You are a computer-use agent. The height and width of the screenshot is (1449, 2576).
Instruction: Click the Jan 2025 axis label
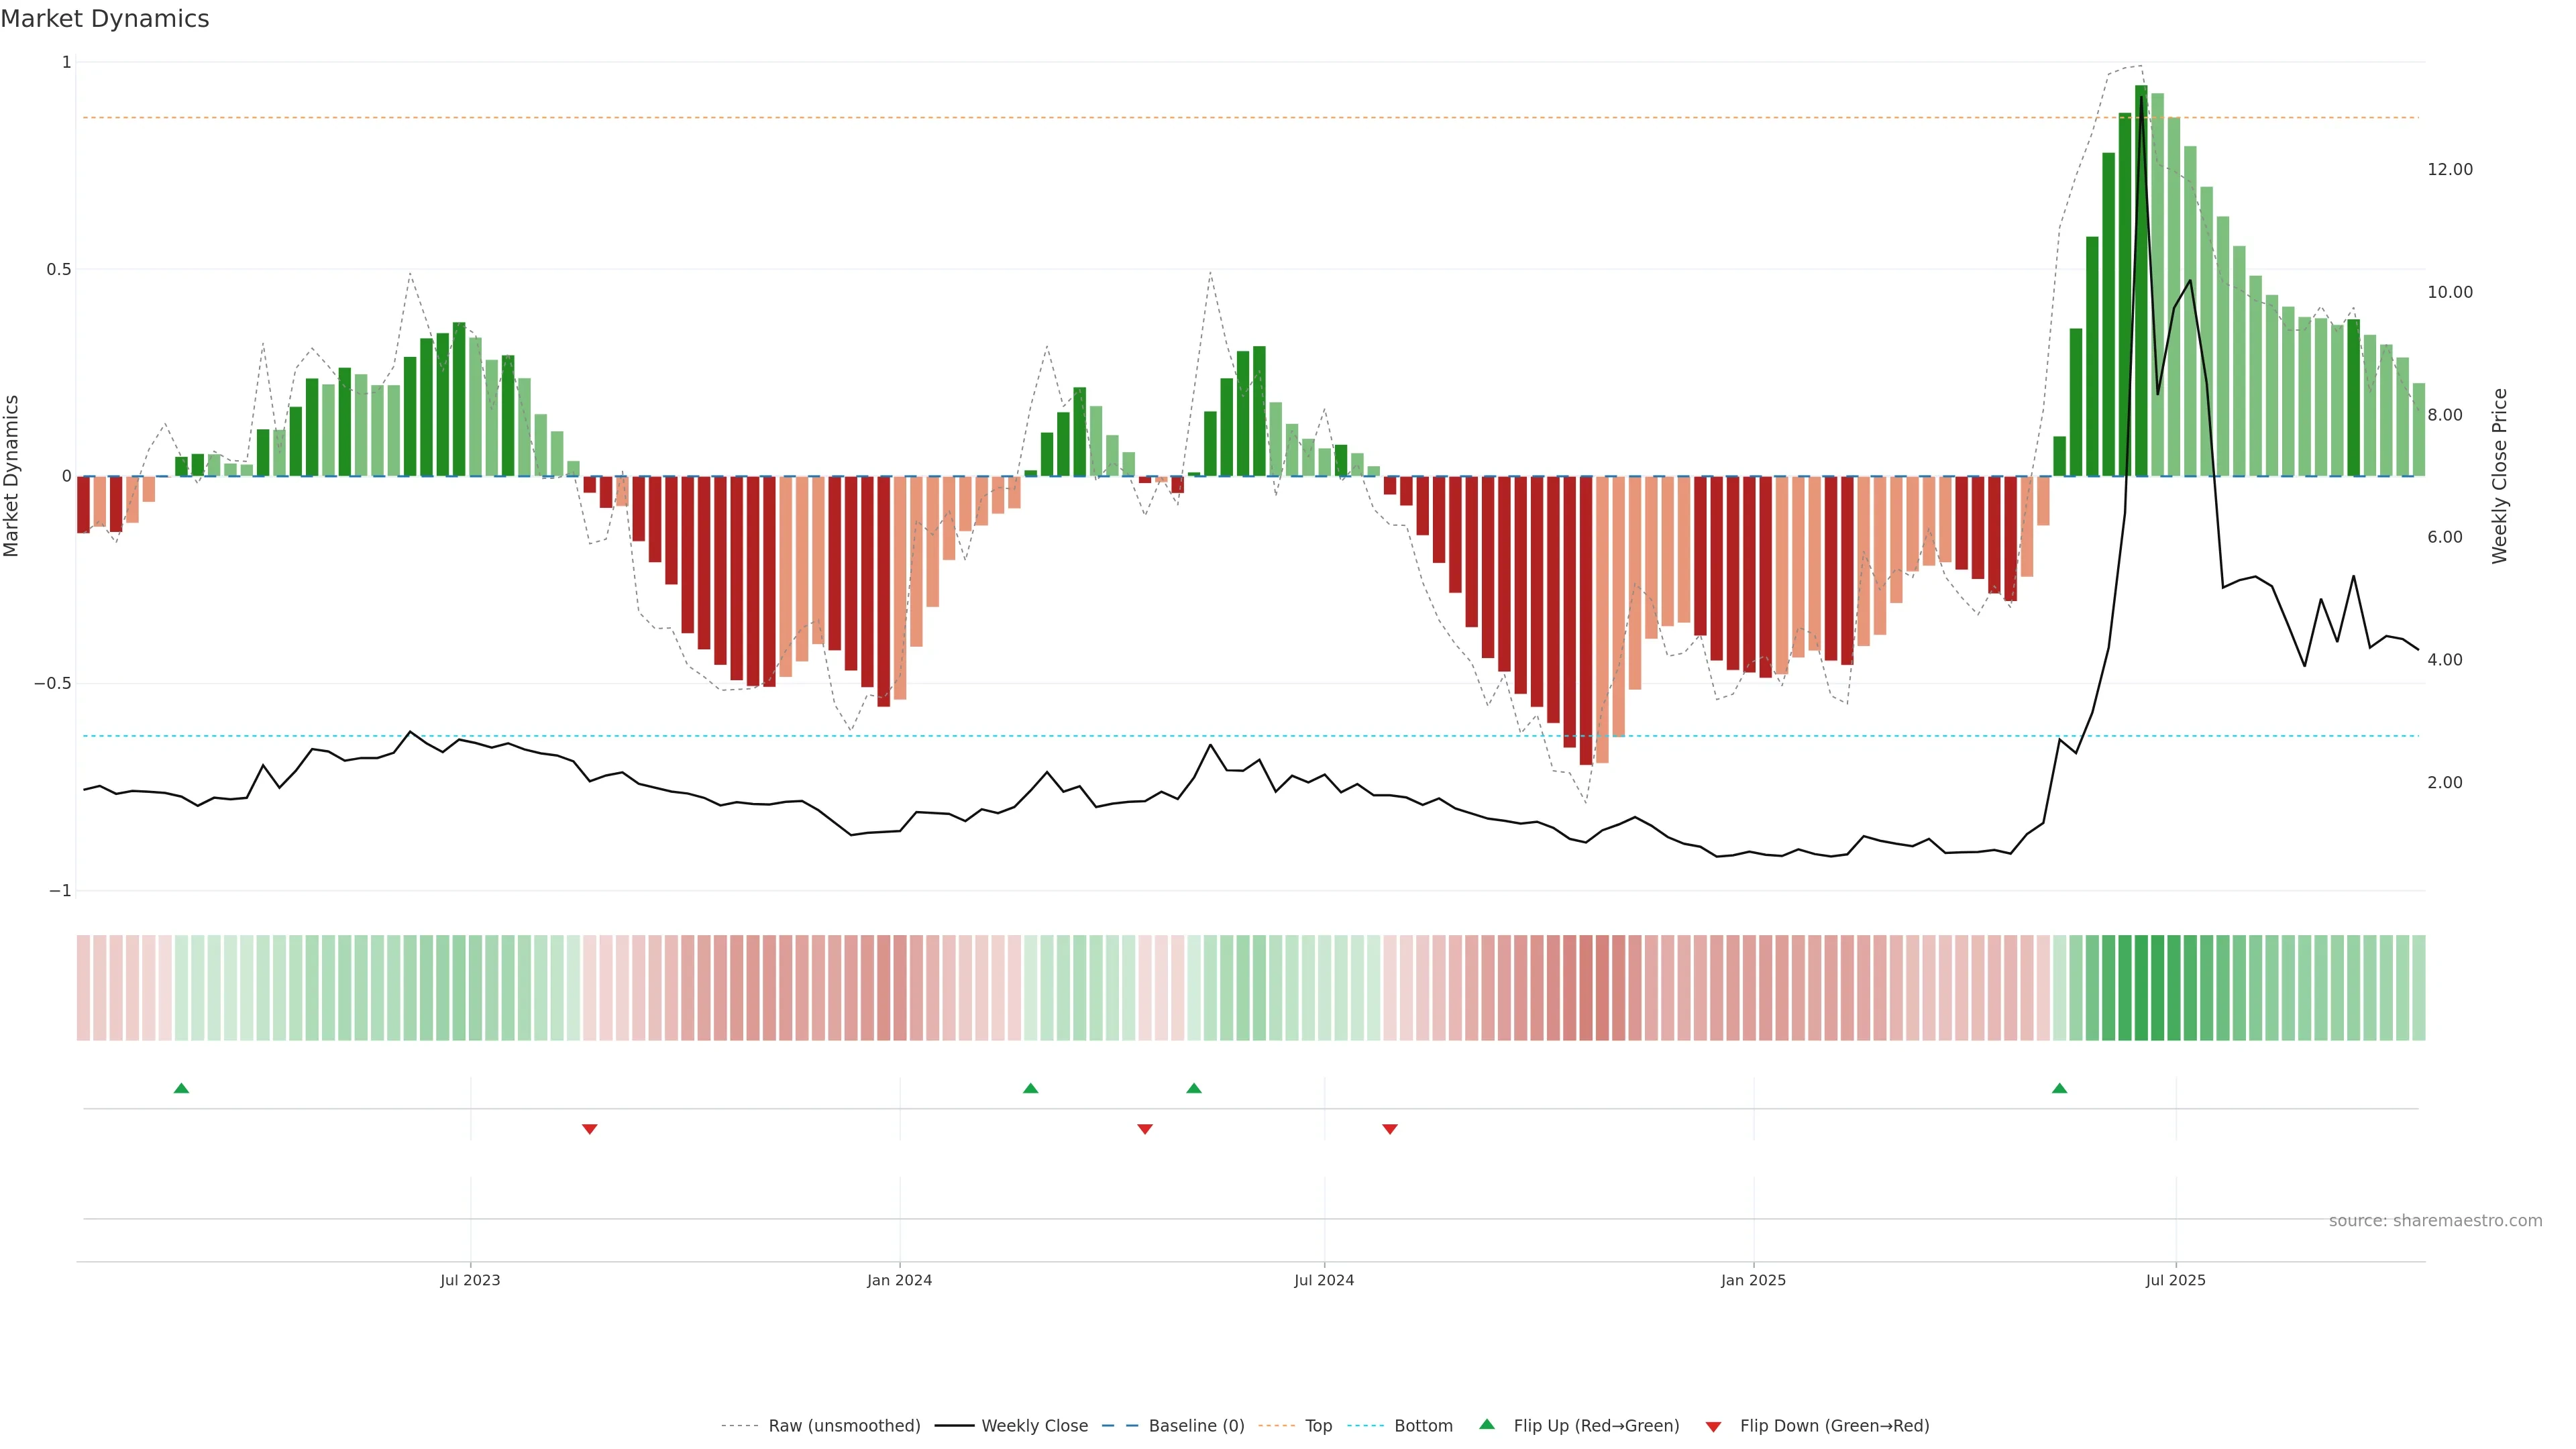pyautogui.click(x=1752, y=1280)
